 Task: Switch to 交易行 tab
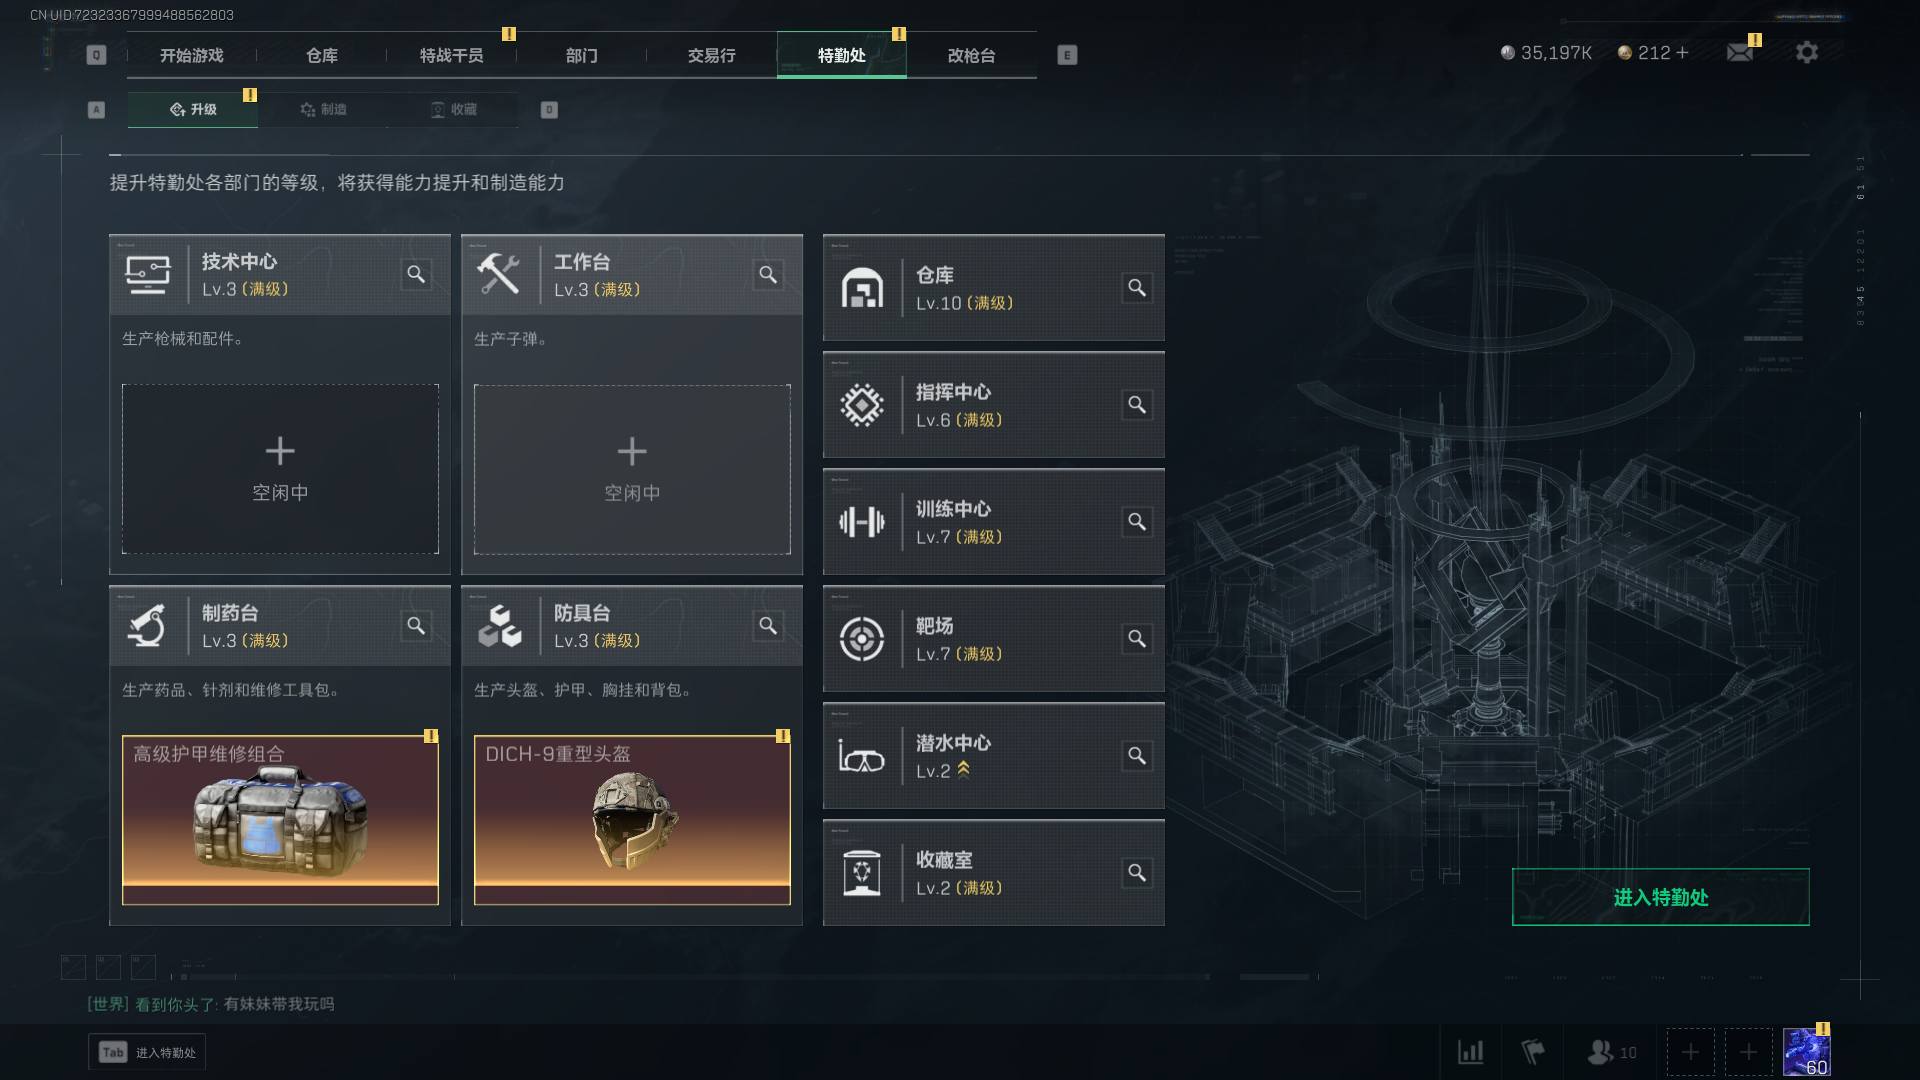pyautogui.click(x=711, y=55)
